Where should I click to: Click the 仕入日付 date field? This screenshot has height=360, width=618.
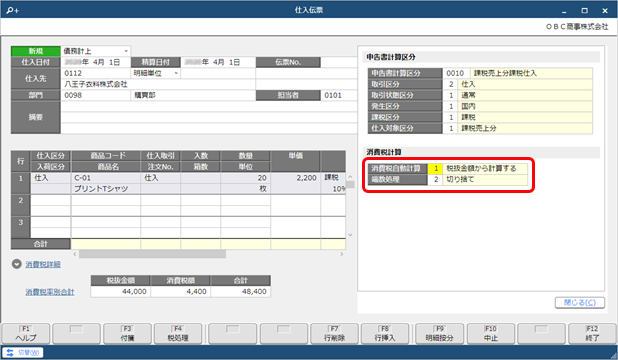[95, 62]
